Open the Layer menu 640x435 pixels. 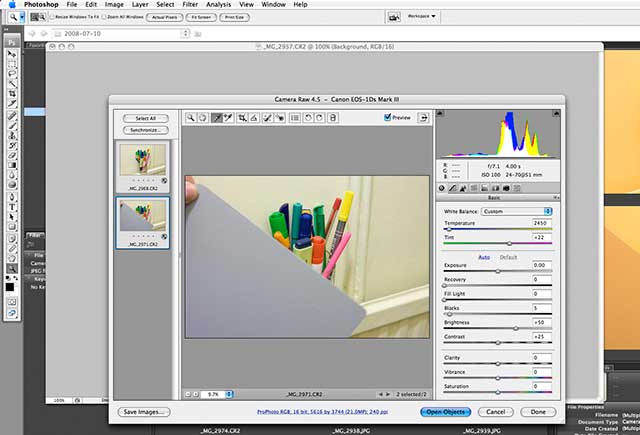click(x=140, y=4)
